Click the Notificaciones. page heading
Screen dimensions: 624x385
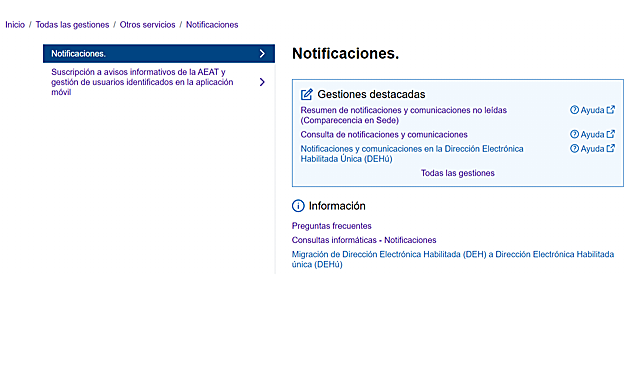pyautogui.click(x=345, y=53)
